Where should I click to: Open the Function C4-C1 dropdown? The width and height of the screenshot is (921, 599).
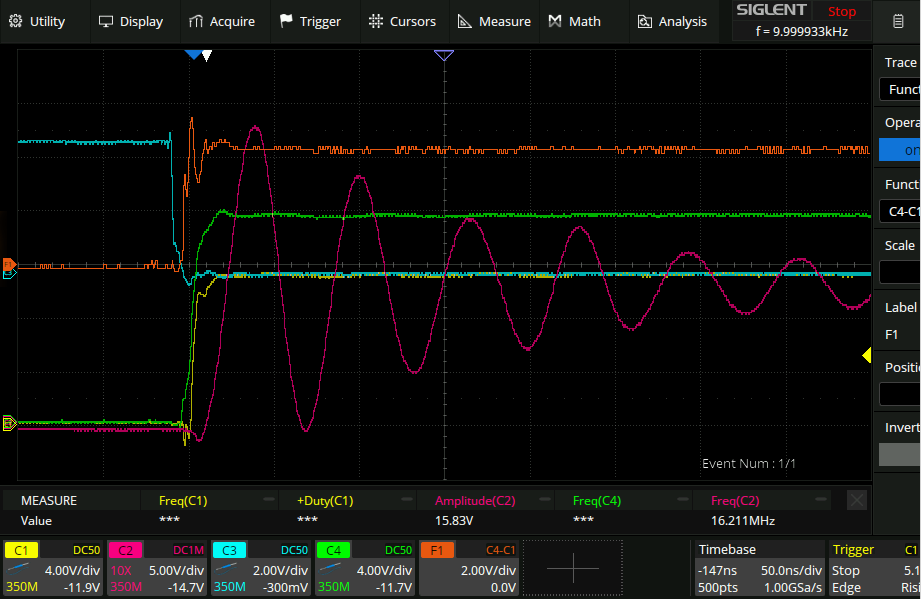coord(899,211)
